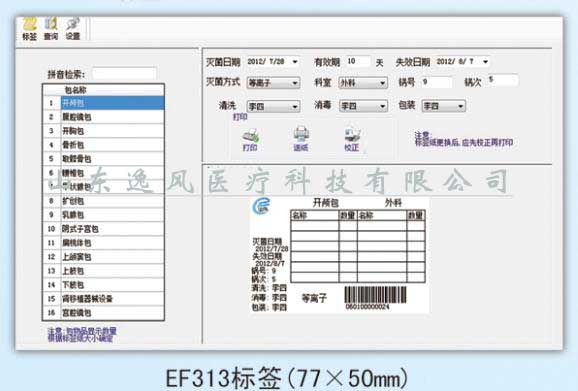This screenshot has height=391, width=578.
Task: Click the 有效期 days input field
Action: tap(358, 62)
